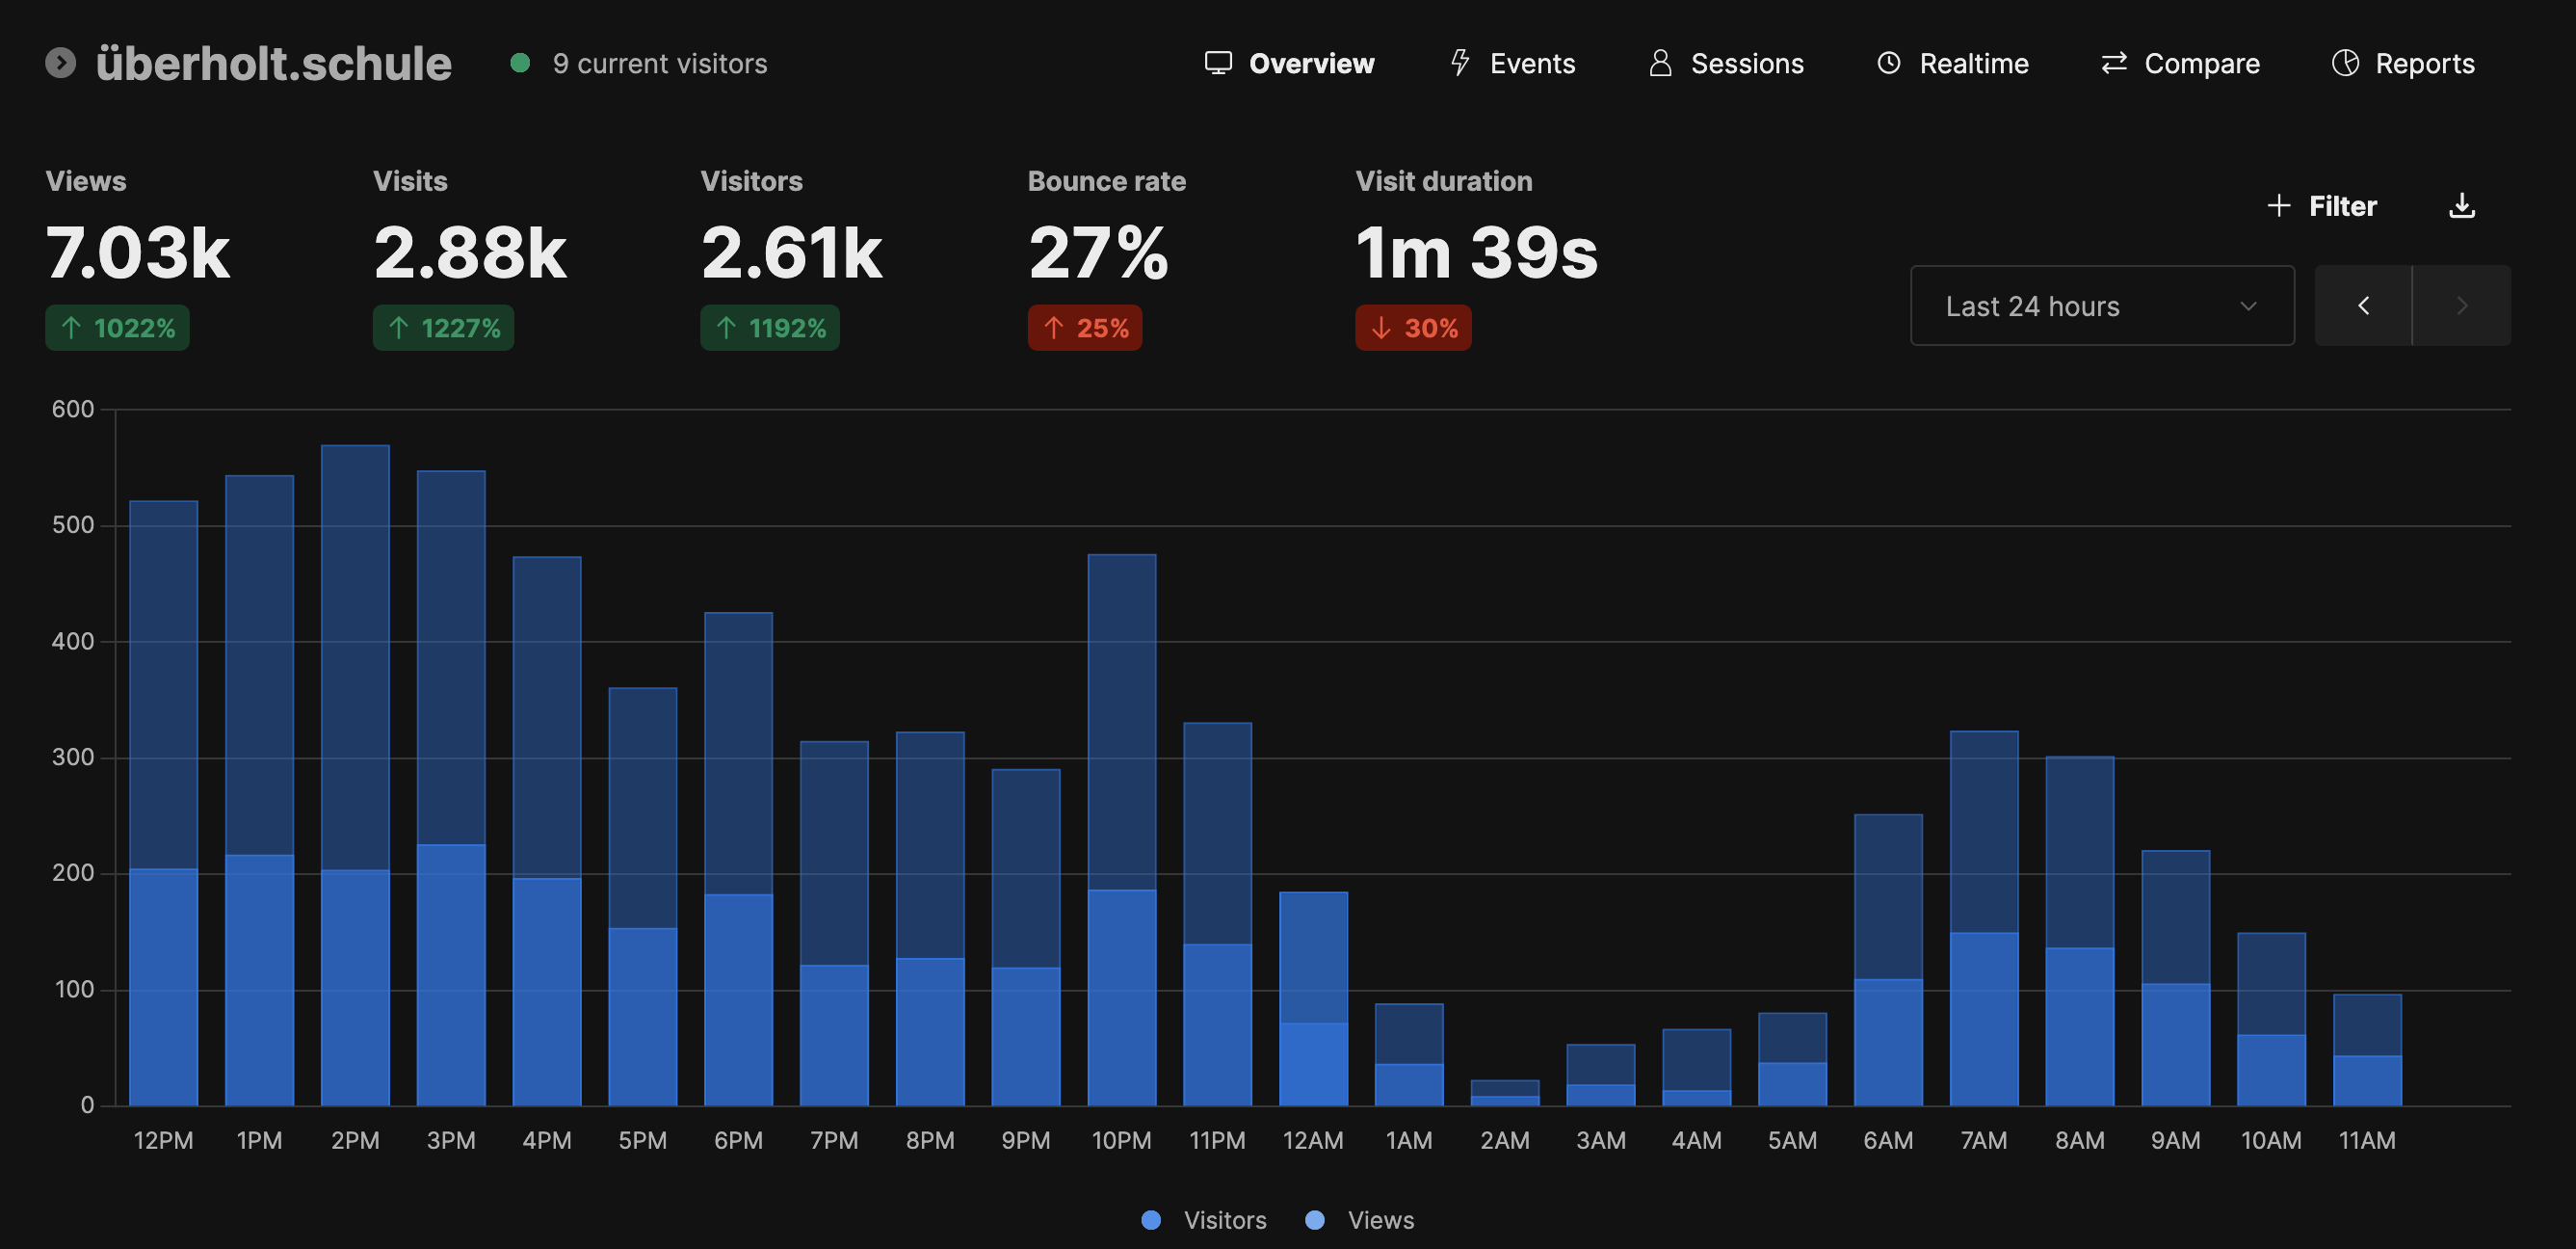The height and width of the screenshot is (1249, 2576).
Task: Click the download data icon
Action: [x=2461, y=206]
